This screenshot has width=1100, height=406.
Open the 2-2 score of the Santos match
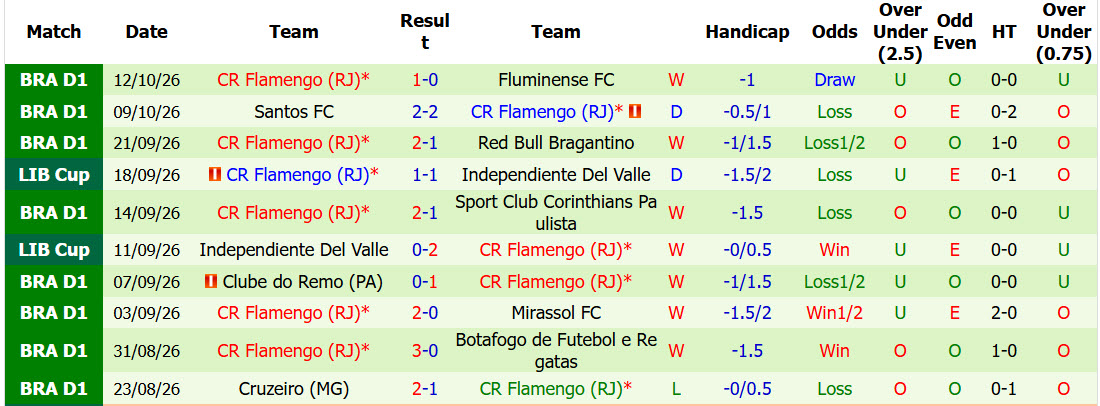[425, 111]
